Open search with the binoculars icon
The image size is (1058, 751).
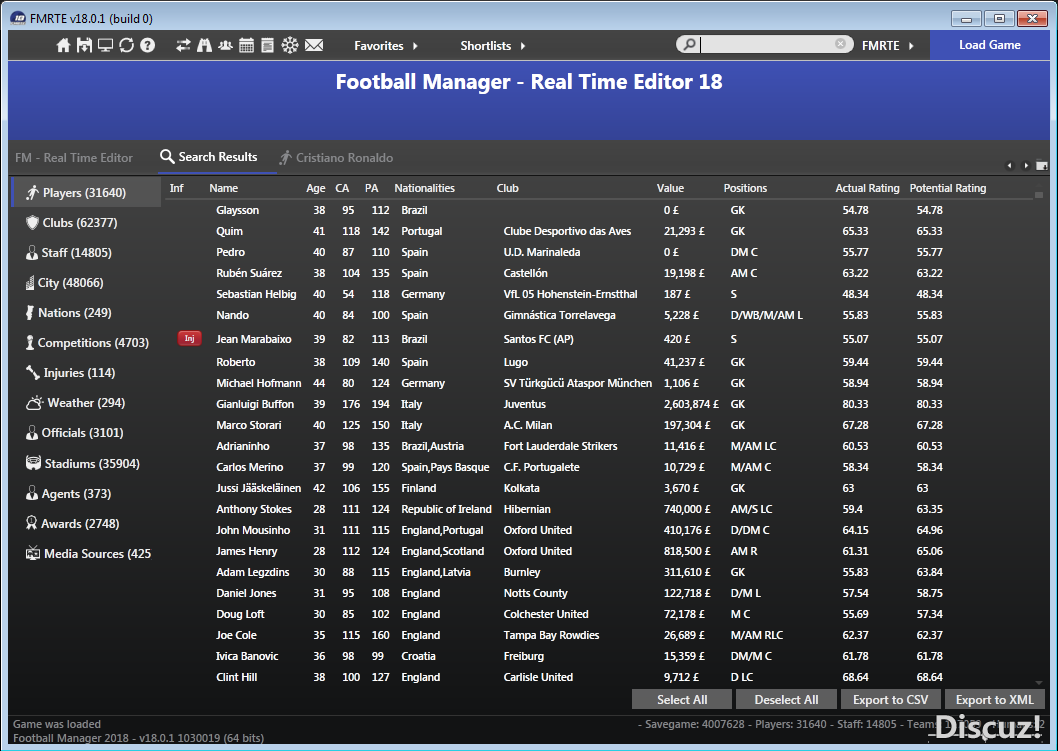204,46
